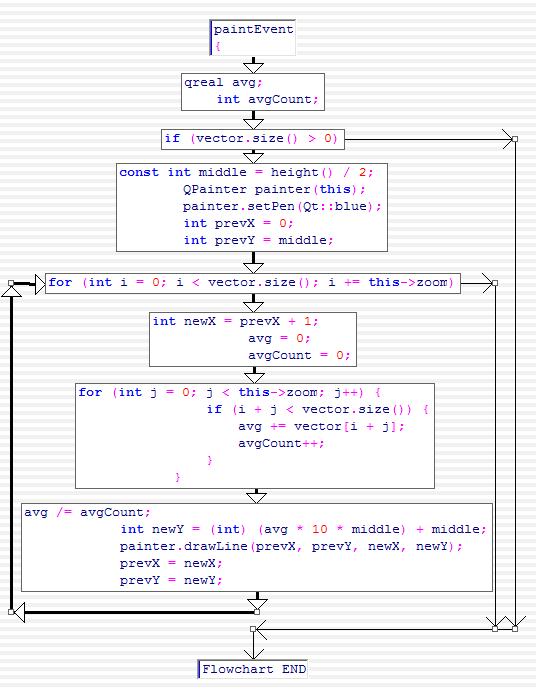Select the if vector.size() > 0 block
The image size is (536, 689).
[253, 139]
